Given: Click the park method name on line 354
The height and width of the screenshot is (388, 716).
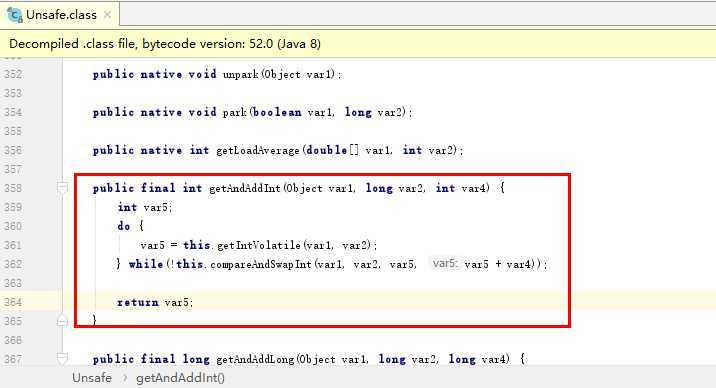Looking at the screenshot, I should (x=235, y=112).
